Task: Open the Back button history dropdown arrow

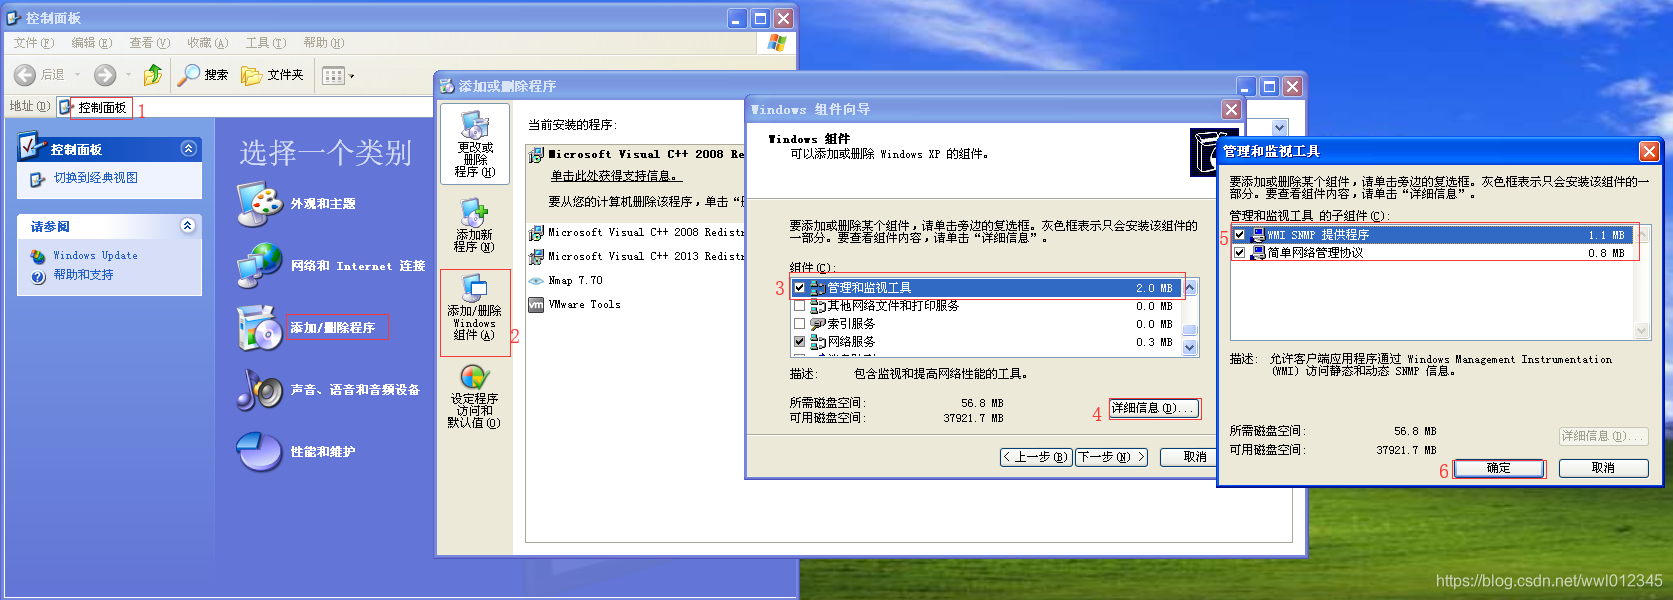Action: pos(77,75)
